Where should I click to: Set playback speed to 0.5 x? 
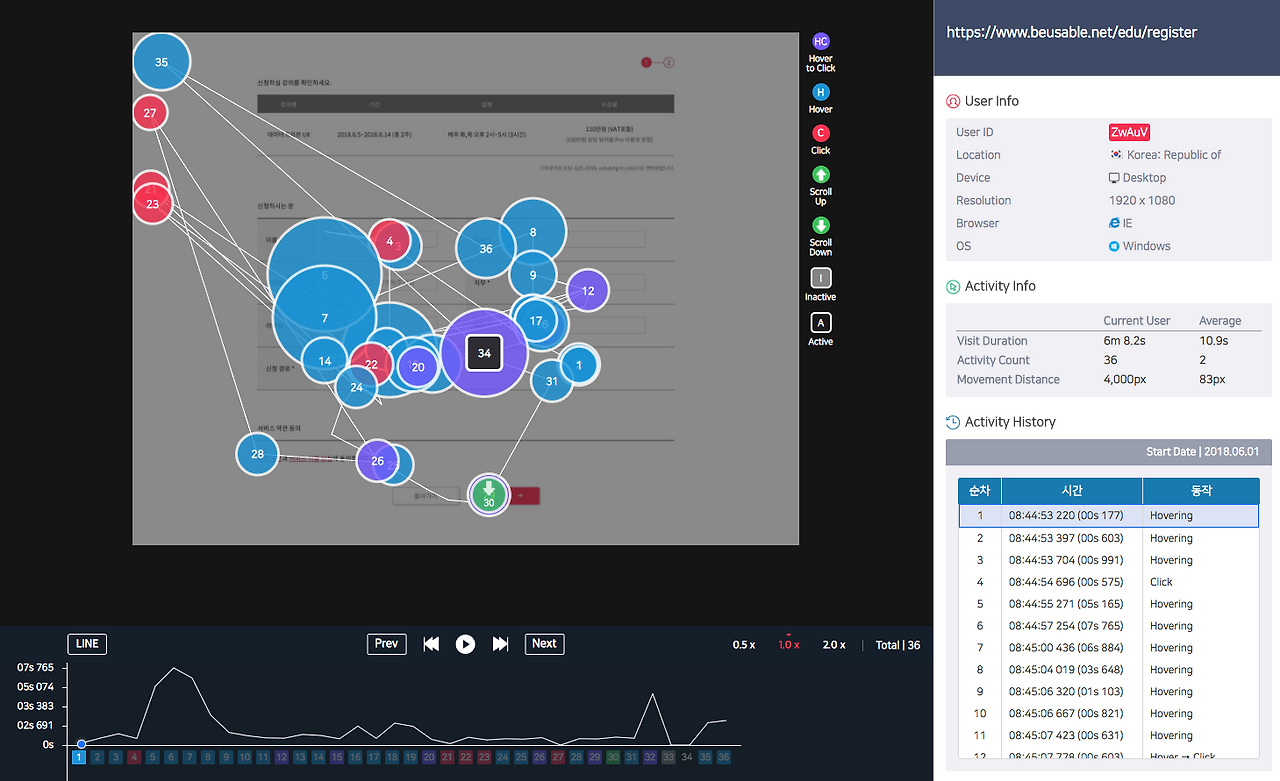[744, 645]
